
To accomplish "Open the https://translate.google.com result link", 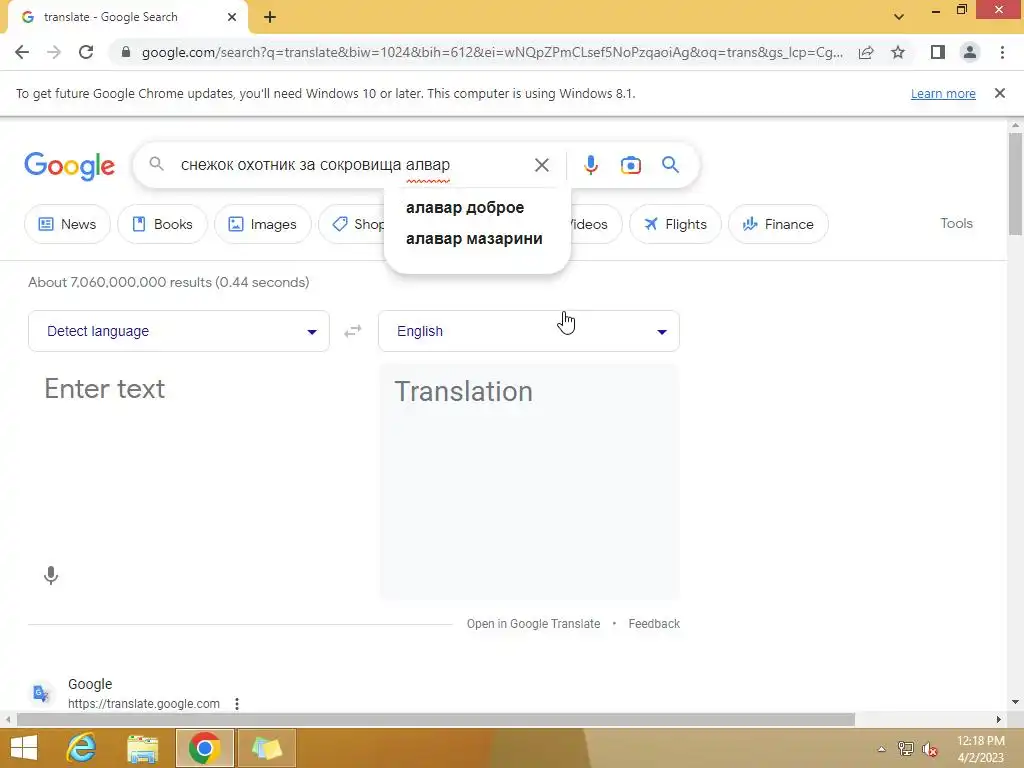I will (144, 703).
